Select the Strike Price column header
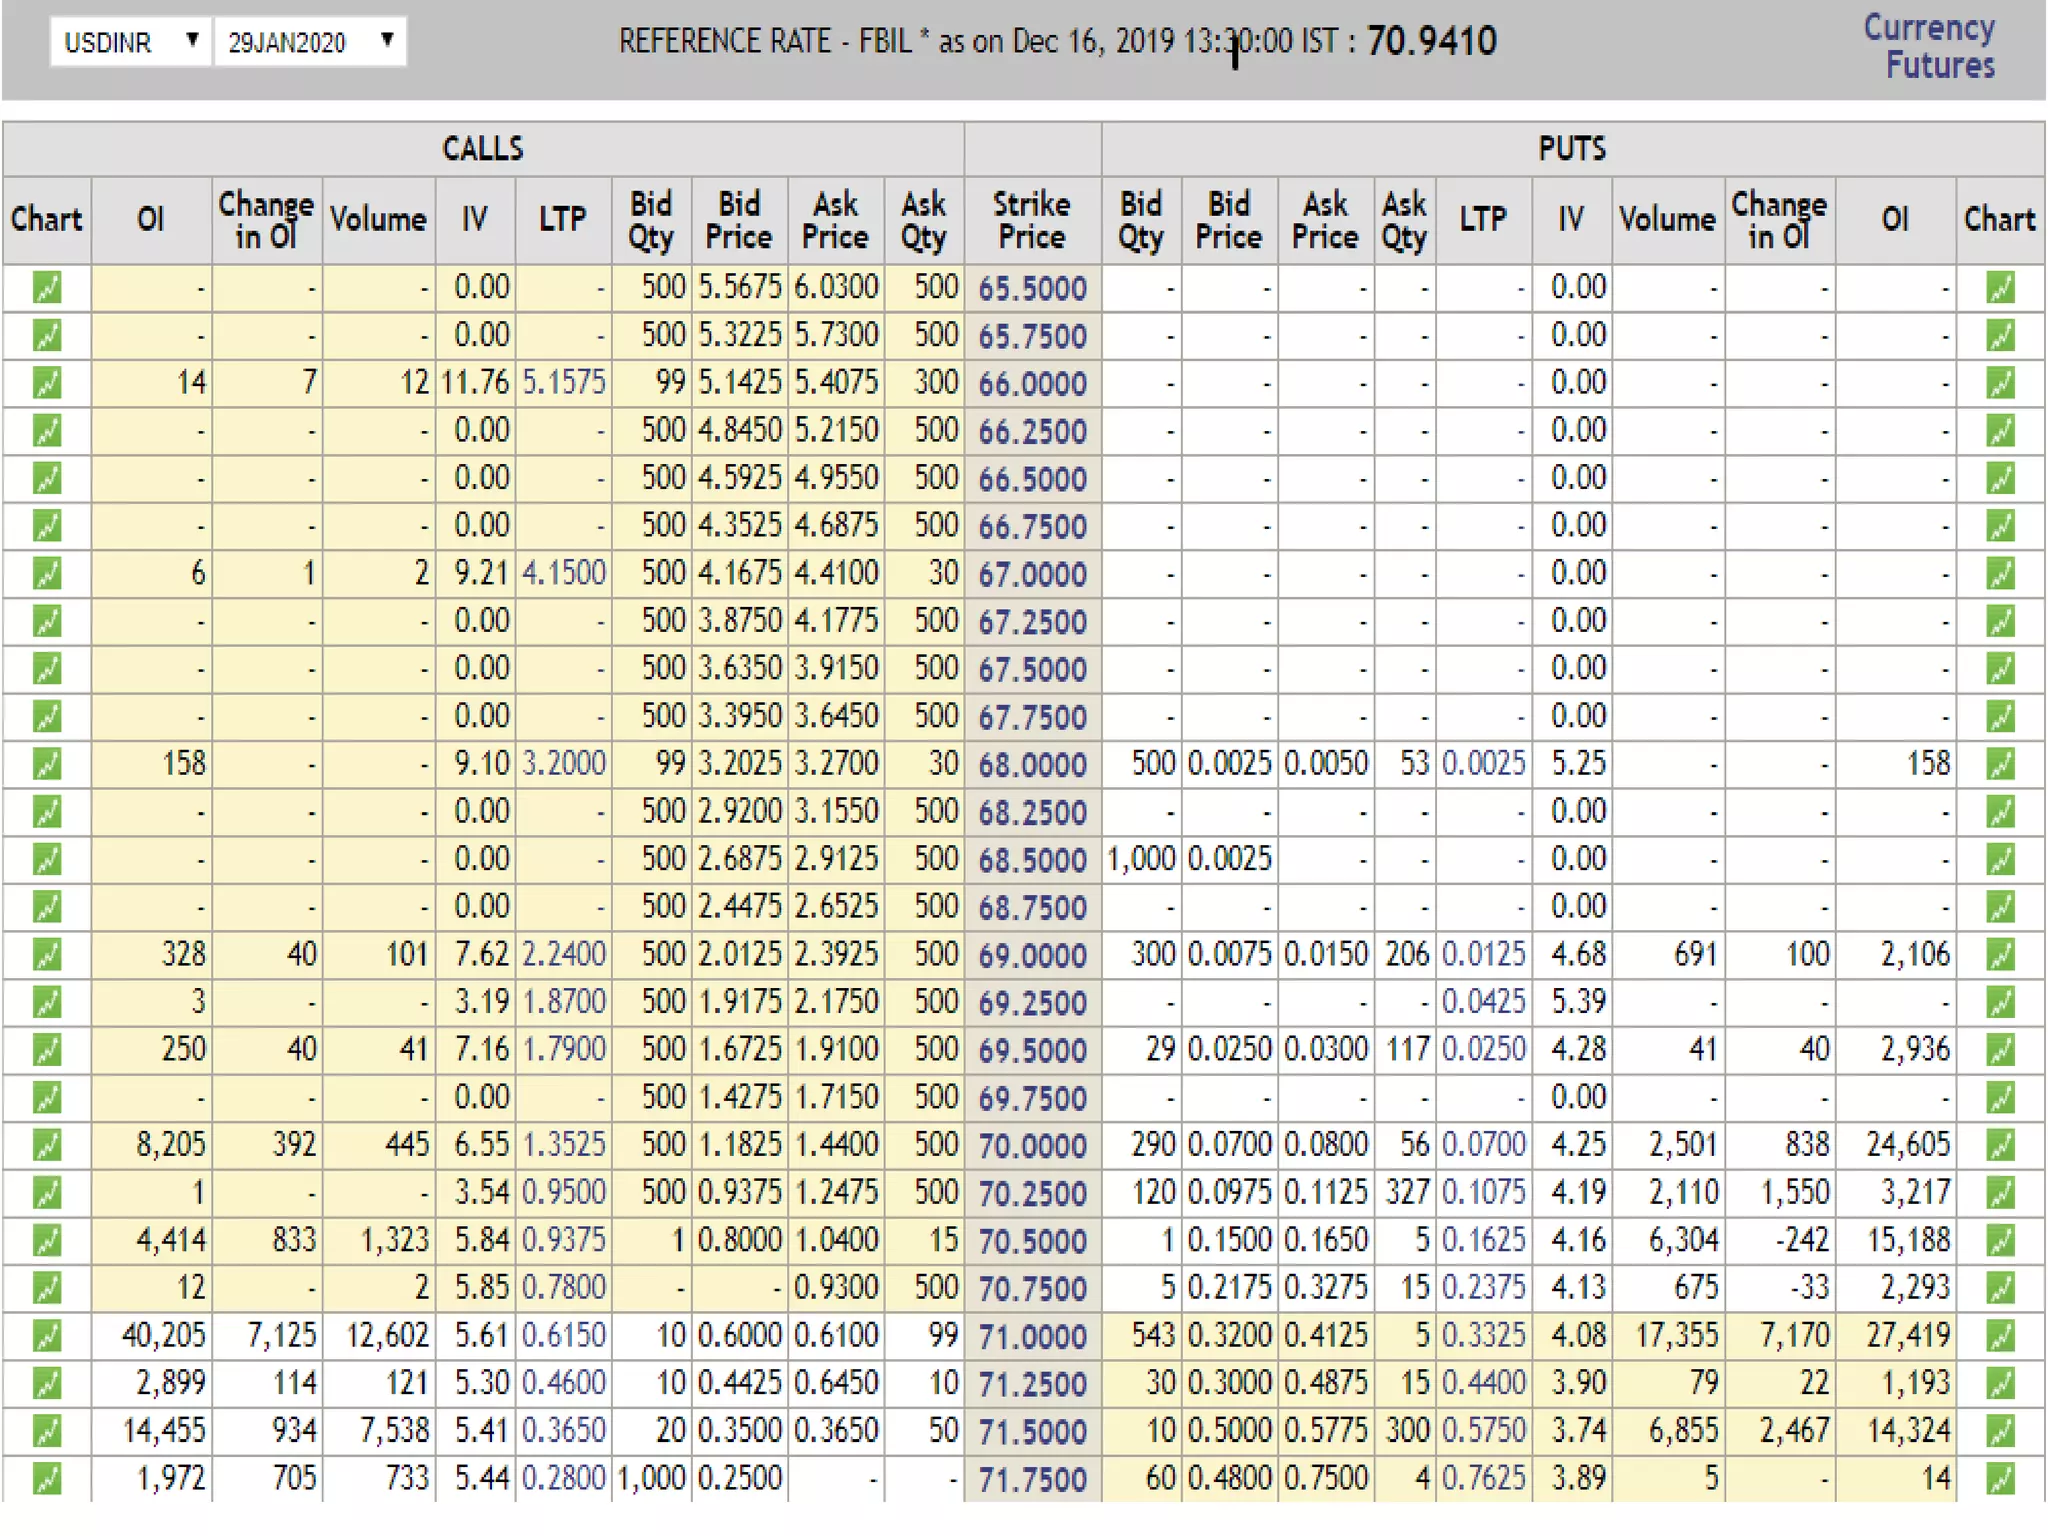This screenshot has height=1536, width=2048. click(x=1032, y=221)
